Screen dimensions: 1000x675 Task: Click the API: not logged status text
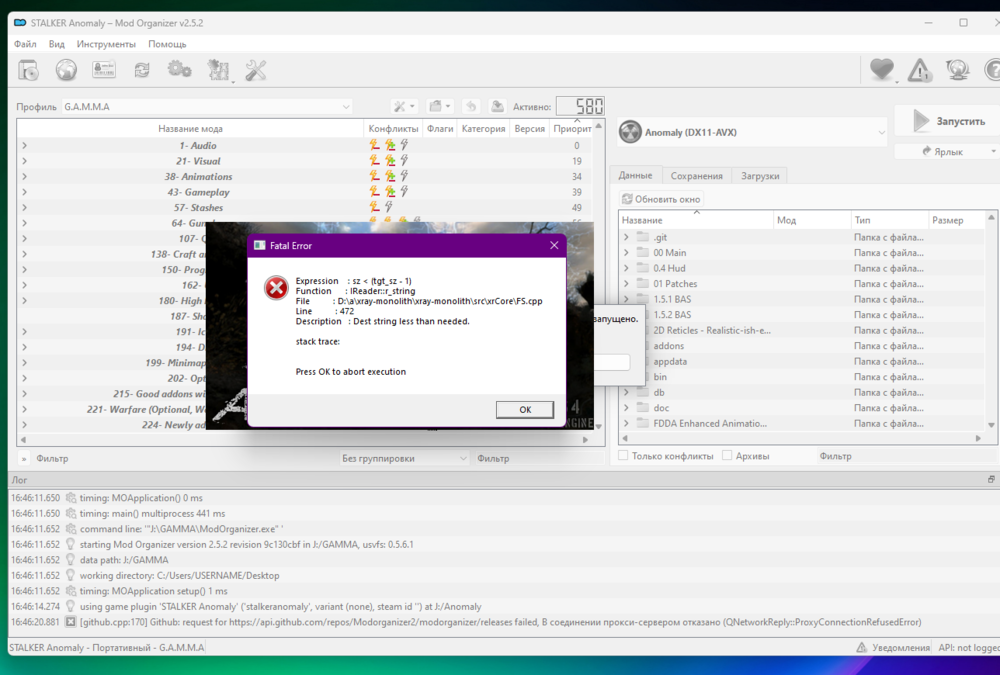pyautogui.click(x=968, y=647)
